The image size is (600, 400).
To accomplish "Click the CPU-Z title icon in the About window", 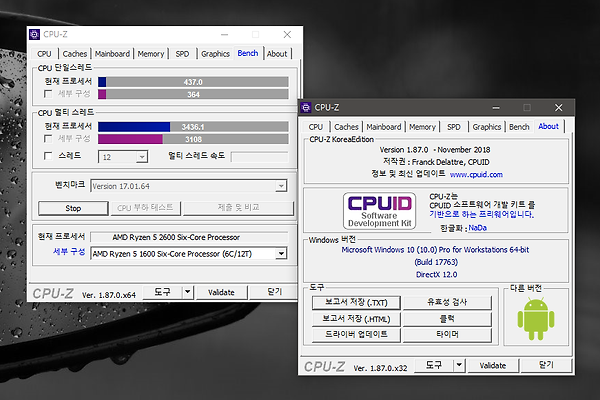I will pyautogui.click(x=306, y=107).
